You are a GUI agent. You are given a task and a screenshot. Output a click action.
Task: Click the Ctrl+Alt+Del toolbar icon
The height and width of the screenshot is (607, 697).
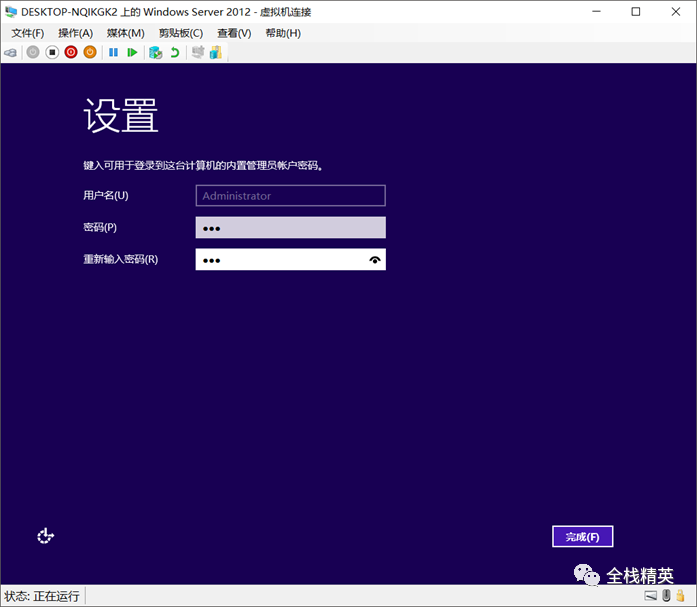pos(11,53)
